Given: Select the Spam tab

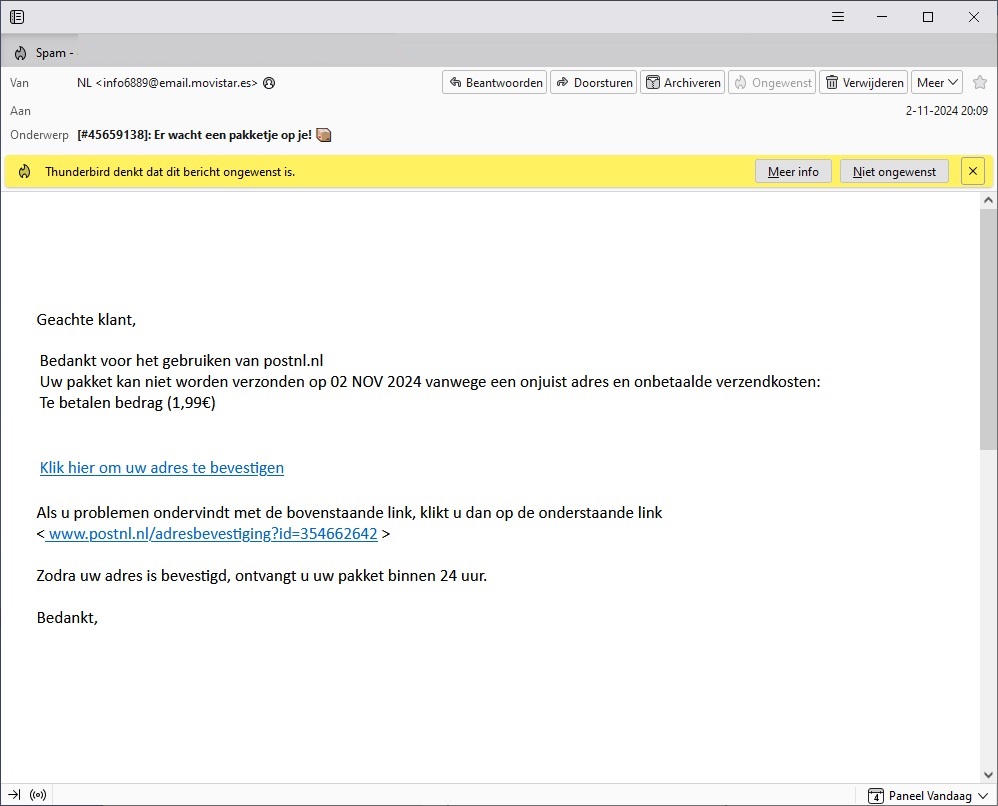Looking at the screenshot, I should [x=45, y=53].
